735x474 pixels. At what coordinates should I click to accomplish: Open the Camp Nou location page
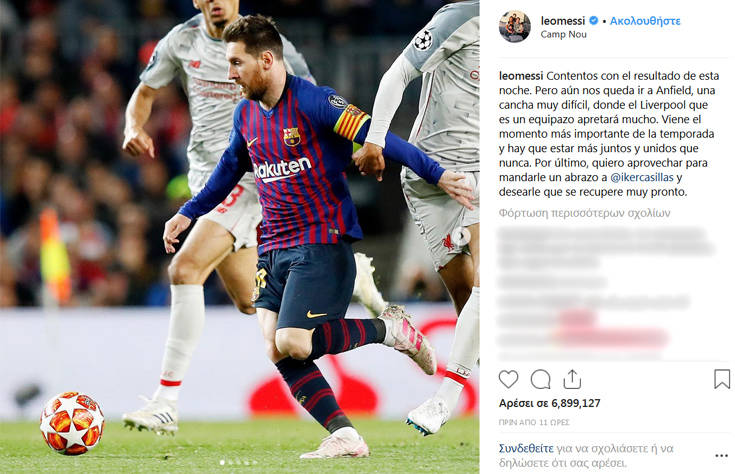[563, 34]
